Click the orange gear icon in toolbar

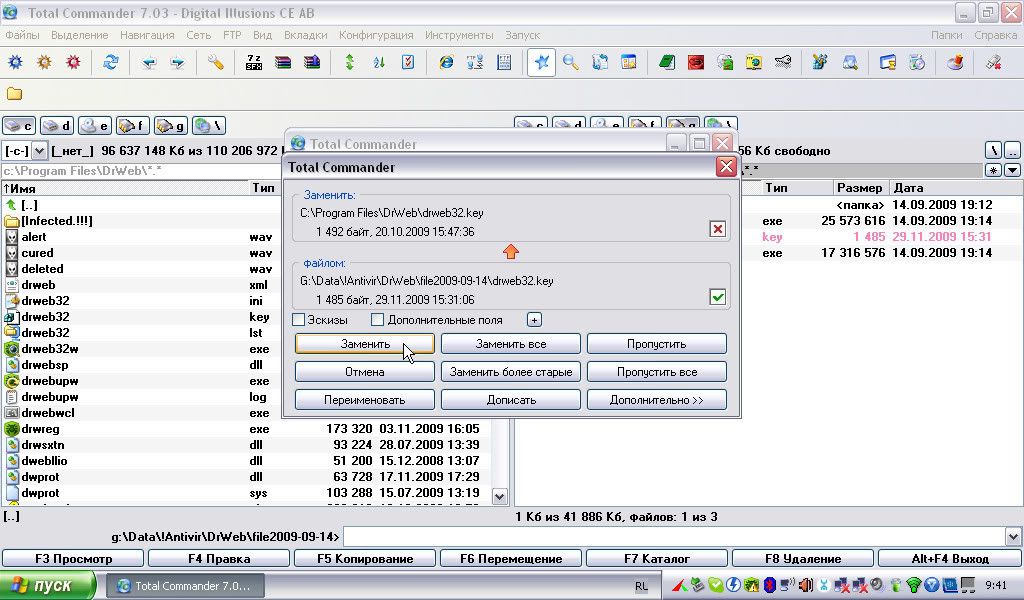tap(44, 63)
